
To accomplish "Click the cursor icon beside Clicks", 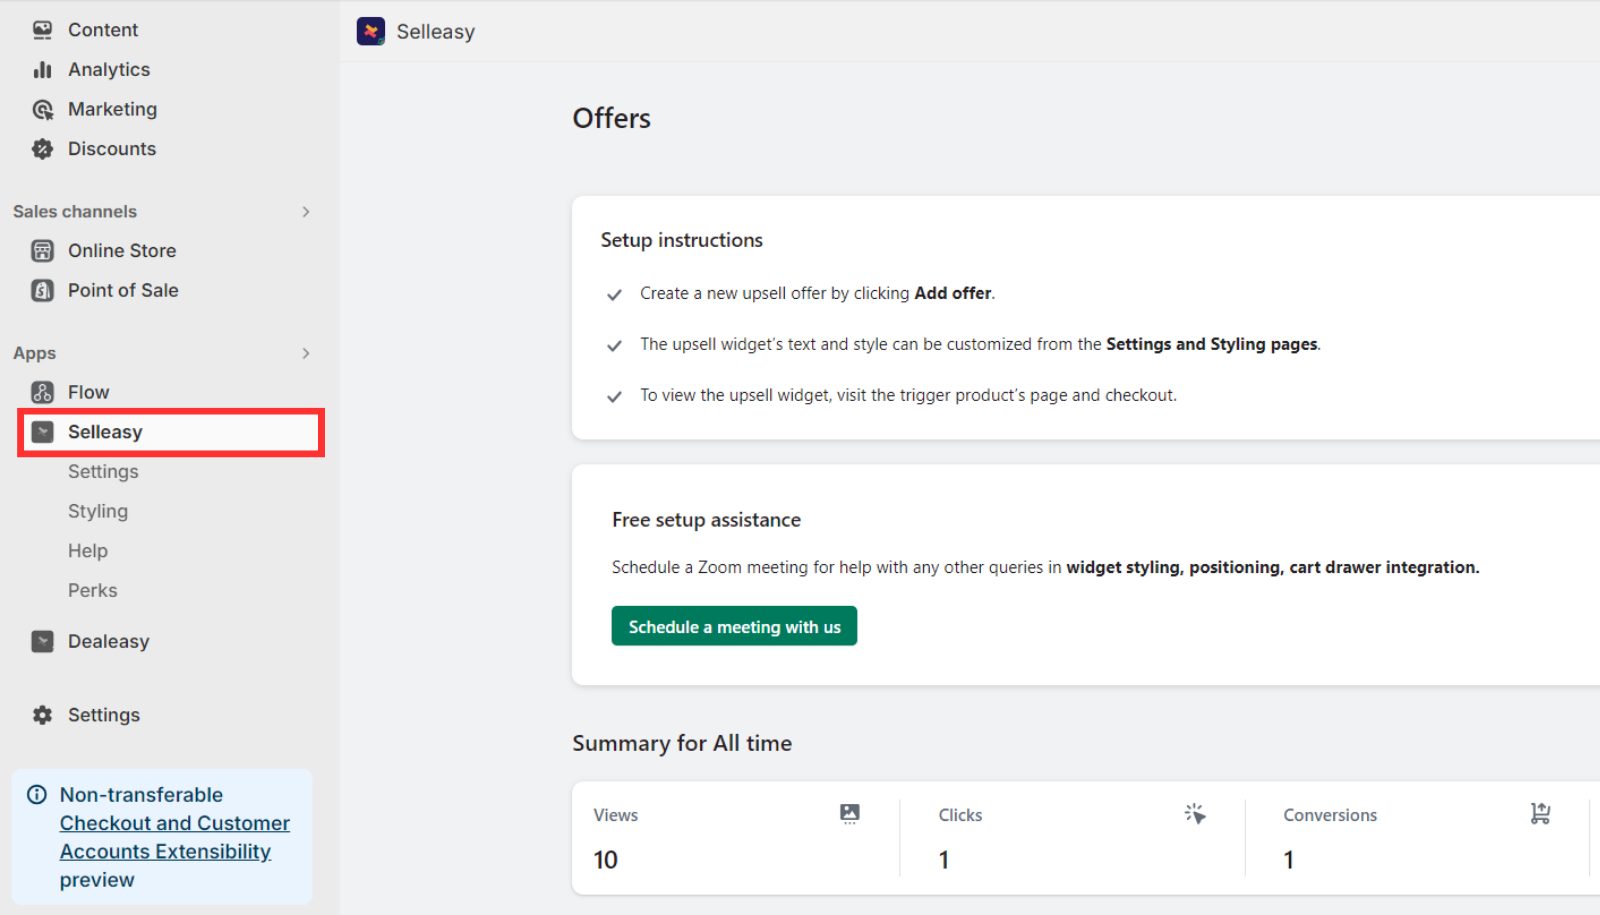I will click(x=1194, y=813).
